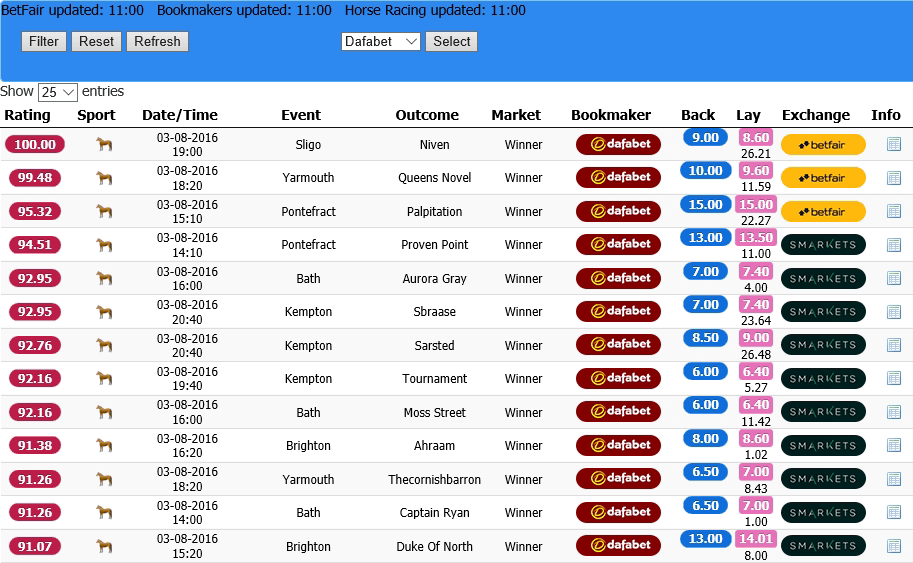This screenshot has height=563, width=913.
Task: Open info icon for Queens Novel row
Action: 894,178
